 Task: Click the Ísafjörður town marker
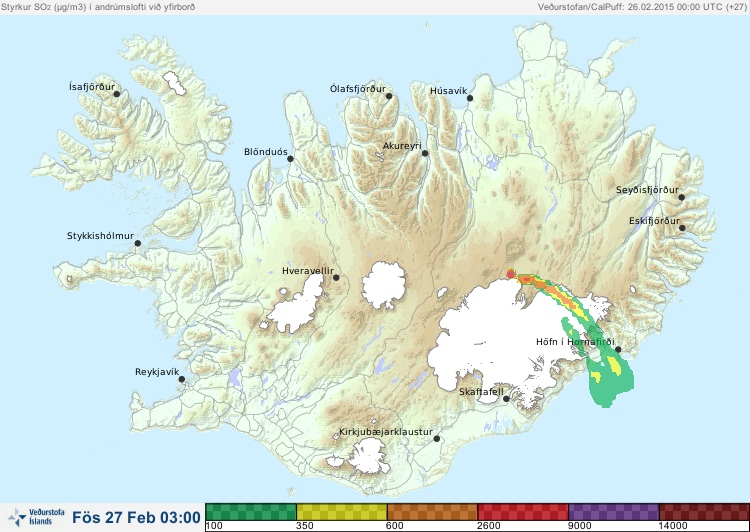tap(116, 94)
